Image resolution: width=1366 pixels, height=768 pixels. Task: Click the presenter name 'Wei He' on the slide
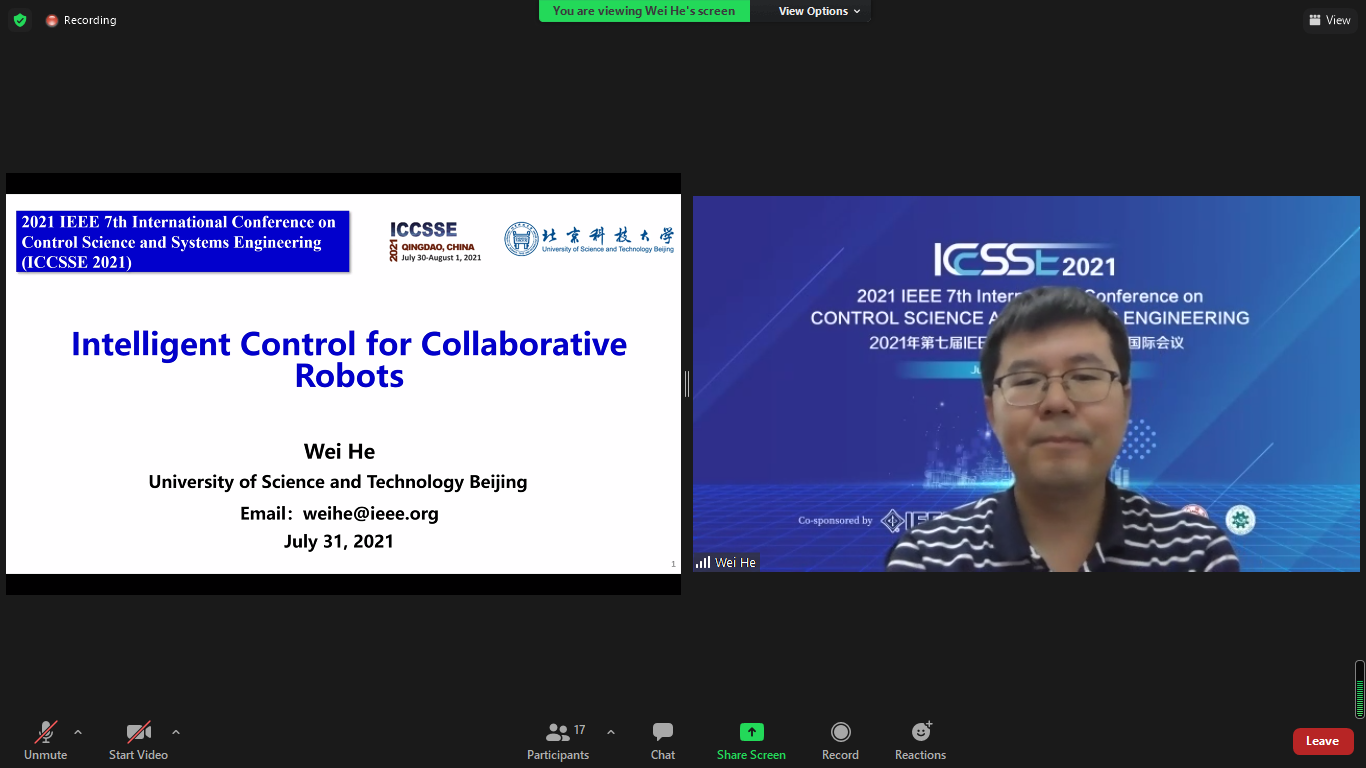pyautogui.click(x=339, y=451)
